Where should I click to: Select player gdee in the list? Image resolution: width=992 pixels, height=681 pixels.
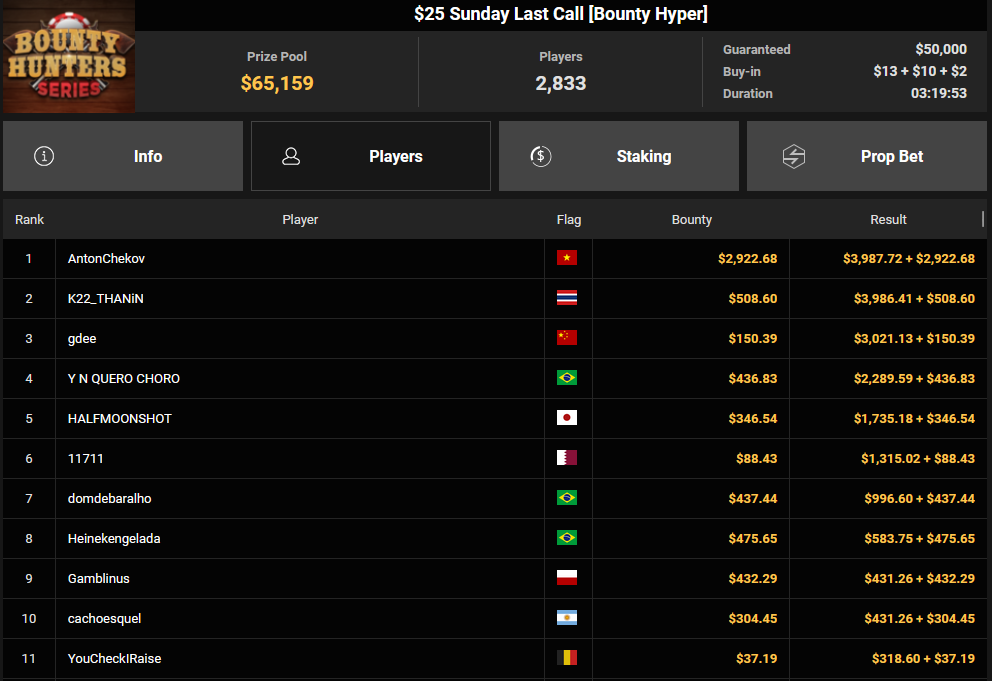81,338
